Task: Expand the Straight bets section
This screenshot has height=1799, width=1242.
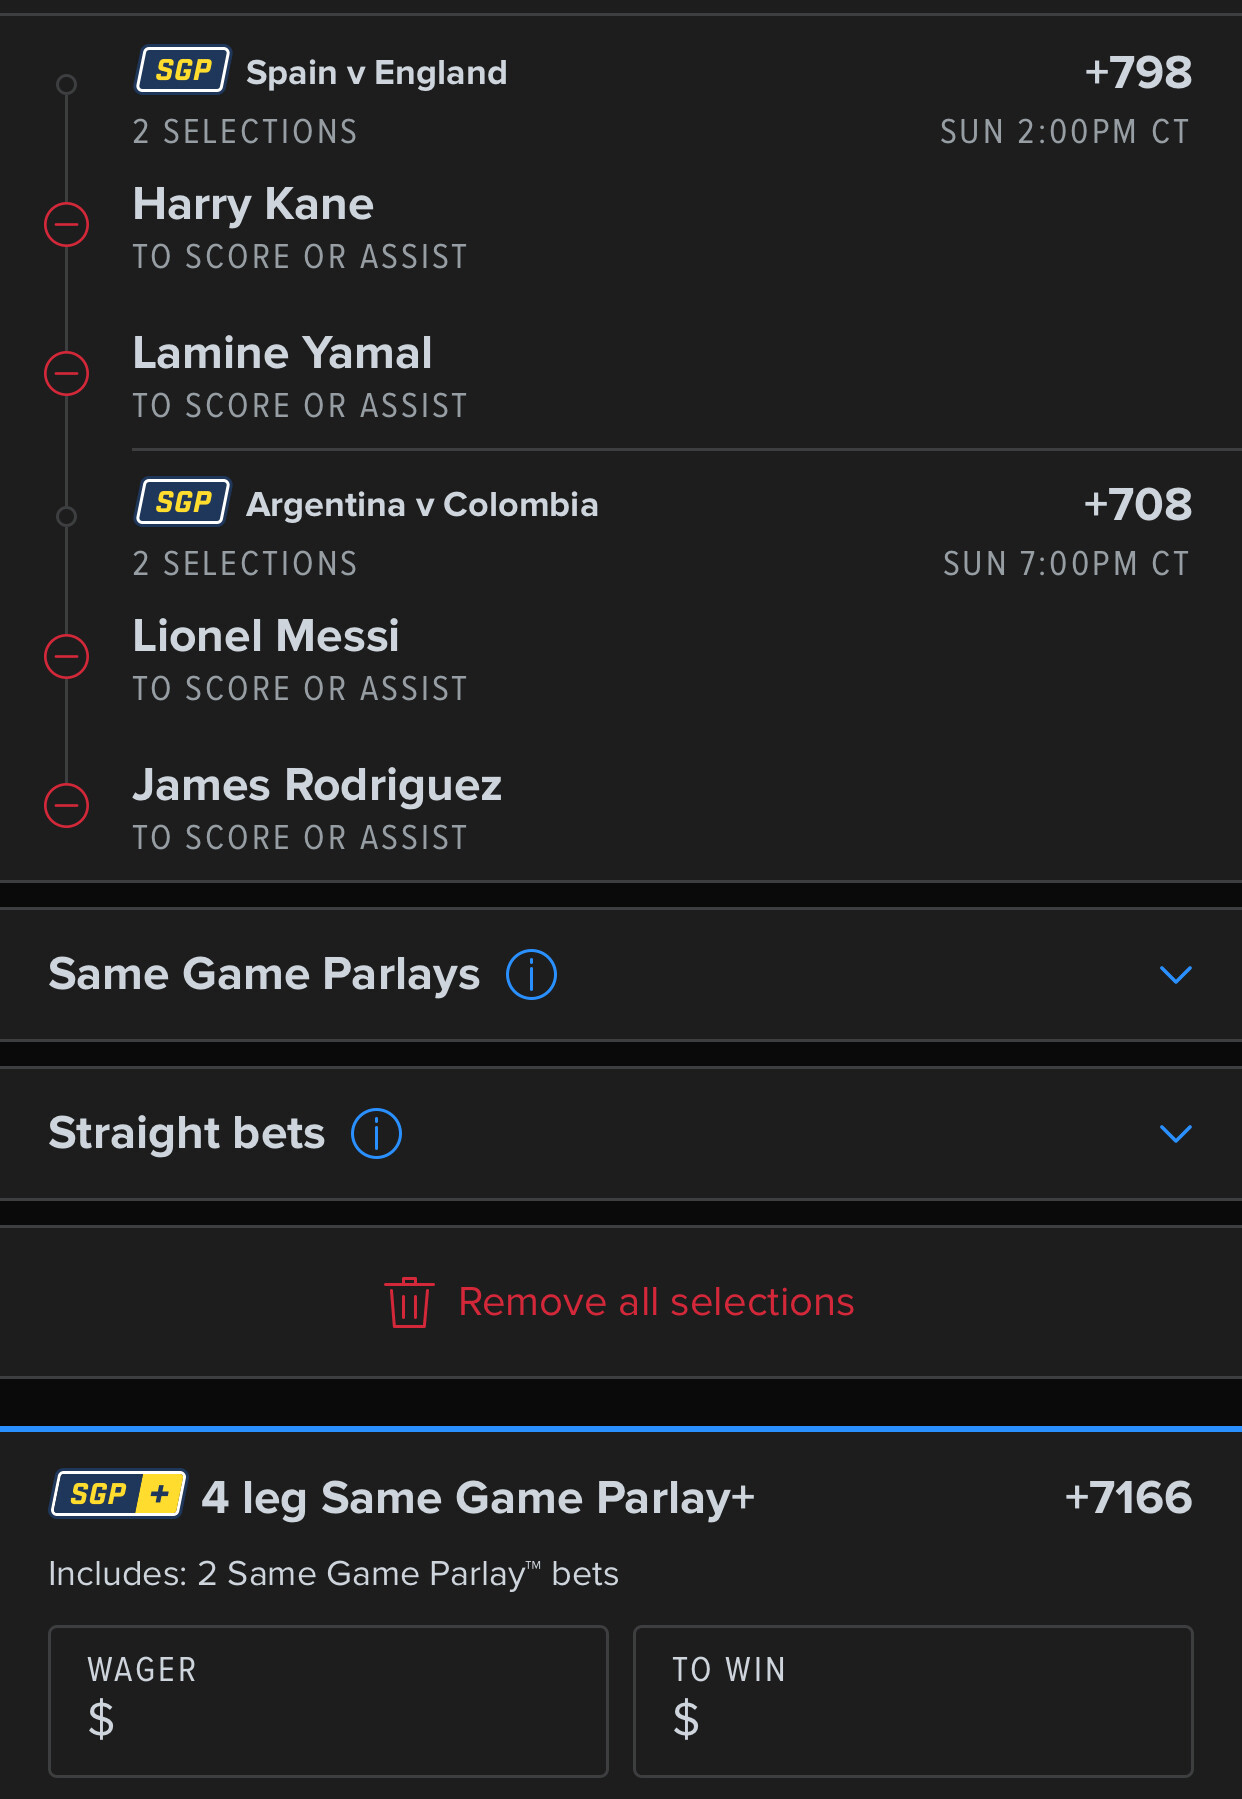Action: [1175, 1133]
